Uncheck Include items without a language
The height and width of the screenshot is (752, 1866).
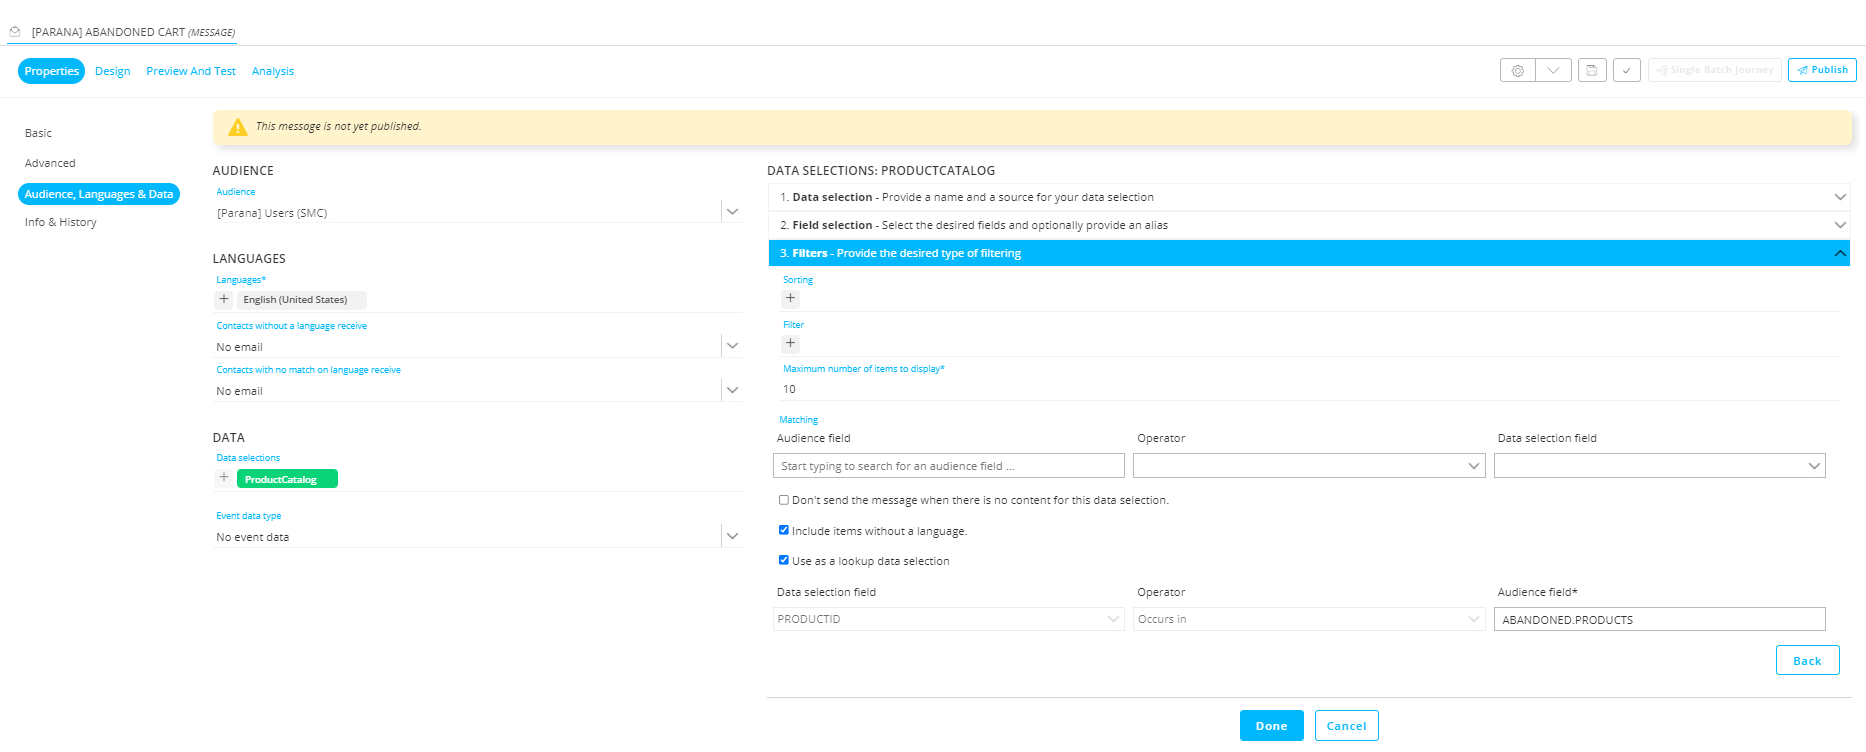pyautogui.click(x=784, y=531)
